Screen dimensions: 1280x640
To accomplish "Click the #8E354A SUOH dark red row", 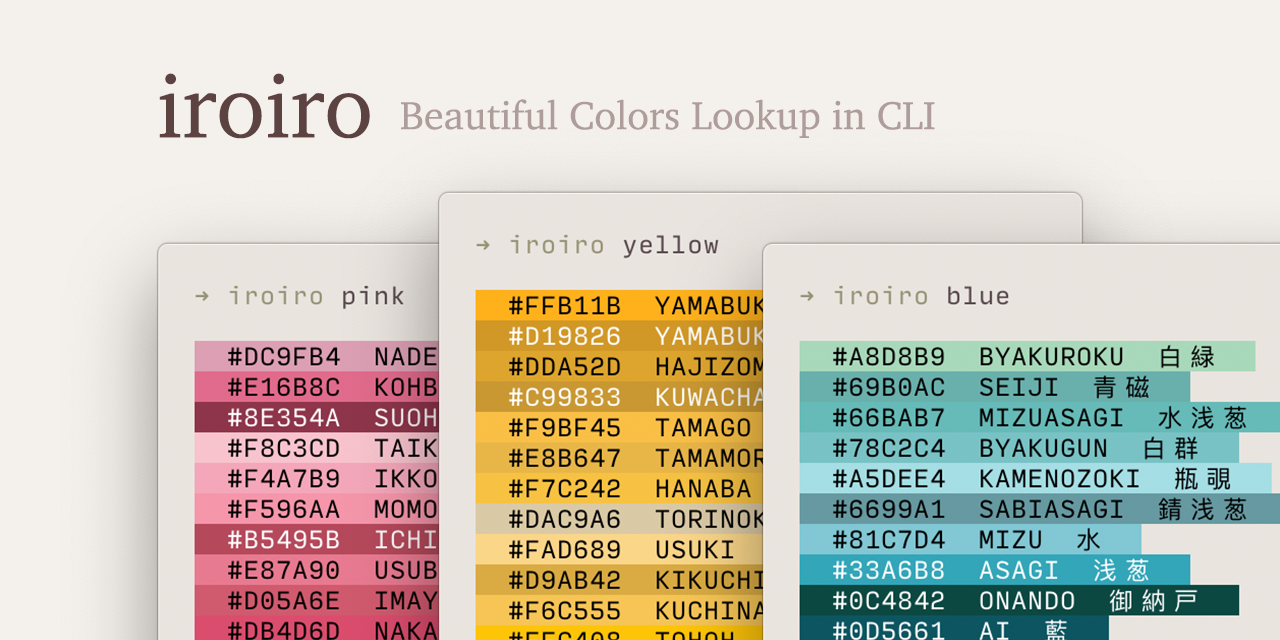I will (316, 418).
